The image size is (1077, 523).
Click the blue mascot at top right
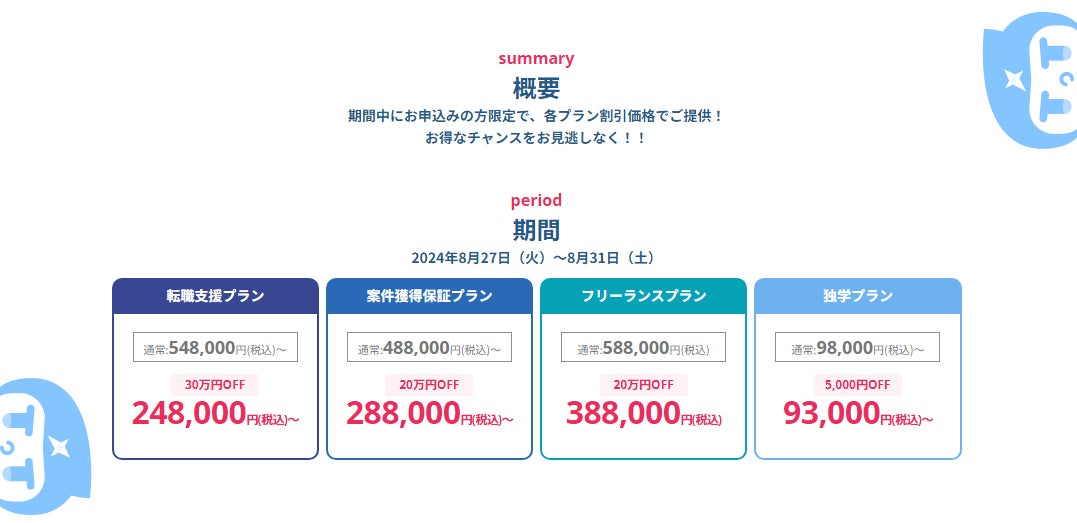coord(1034,82)
